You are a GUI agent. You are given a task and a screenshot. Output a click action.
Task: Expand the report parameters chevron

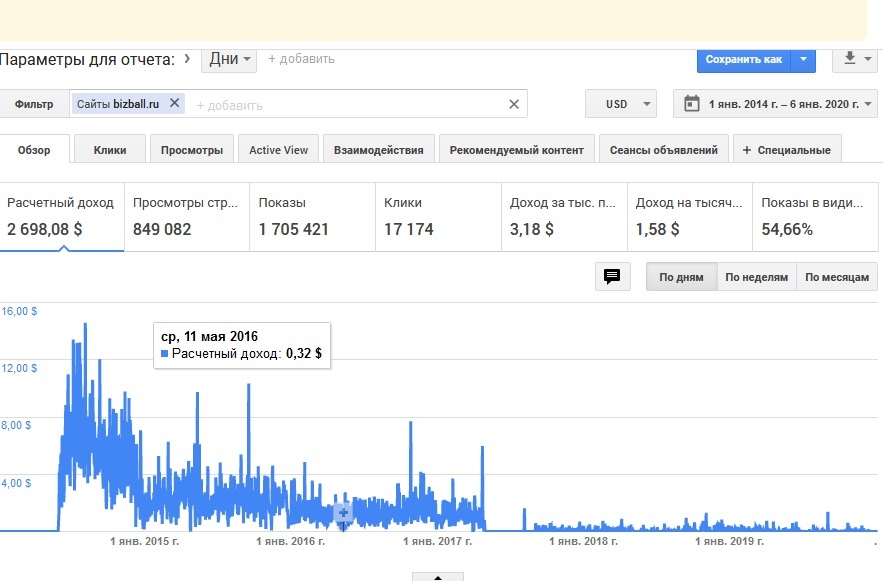[x=187, y=59]
